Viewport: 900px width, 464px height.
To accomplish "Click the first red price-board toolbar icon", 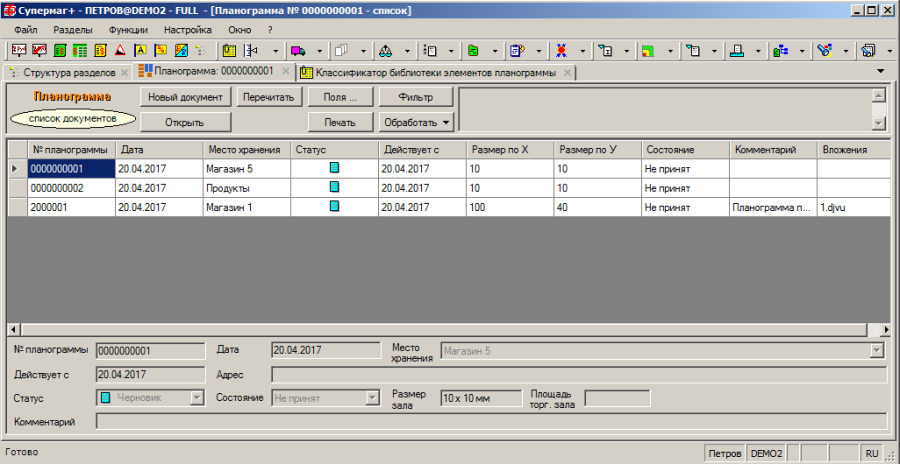I will [20, 51].
